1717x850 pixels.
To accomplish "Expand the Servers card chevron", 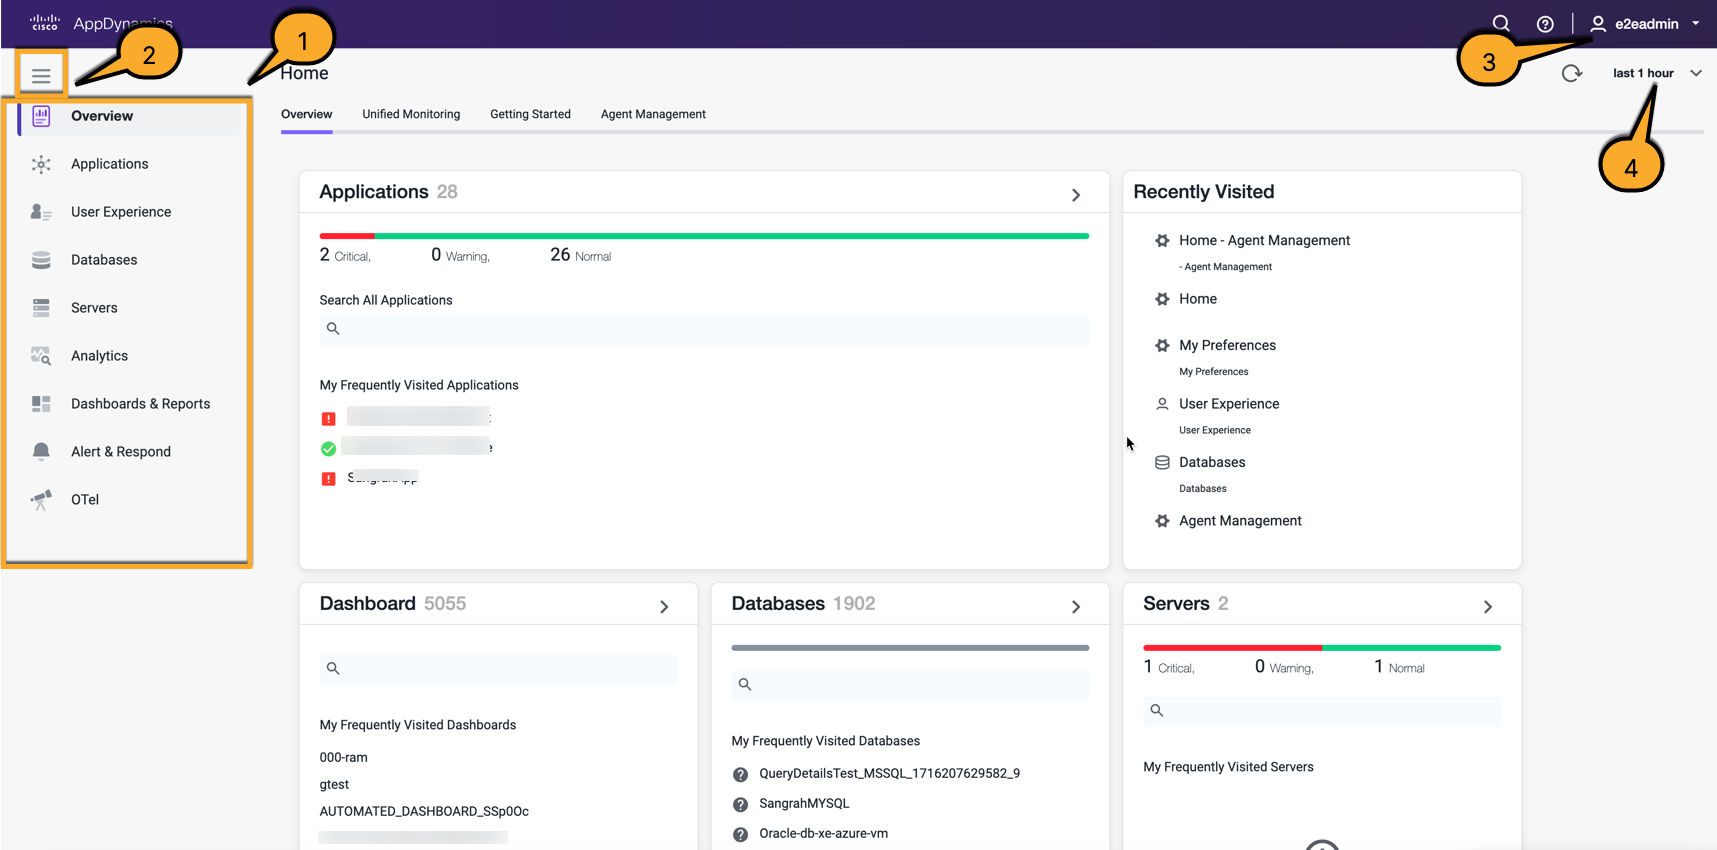I will point(1488,607).
